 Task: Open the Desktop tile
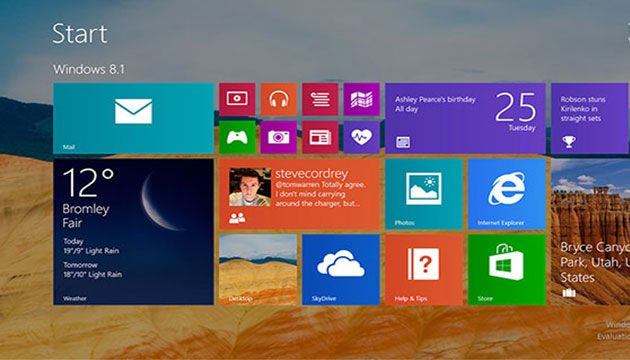(258, 270)
